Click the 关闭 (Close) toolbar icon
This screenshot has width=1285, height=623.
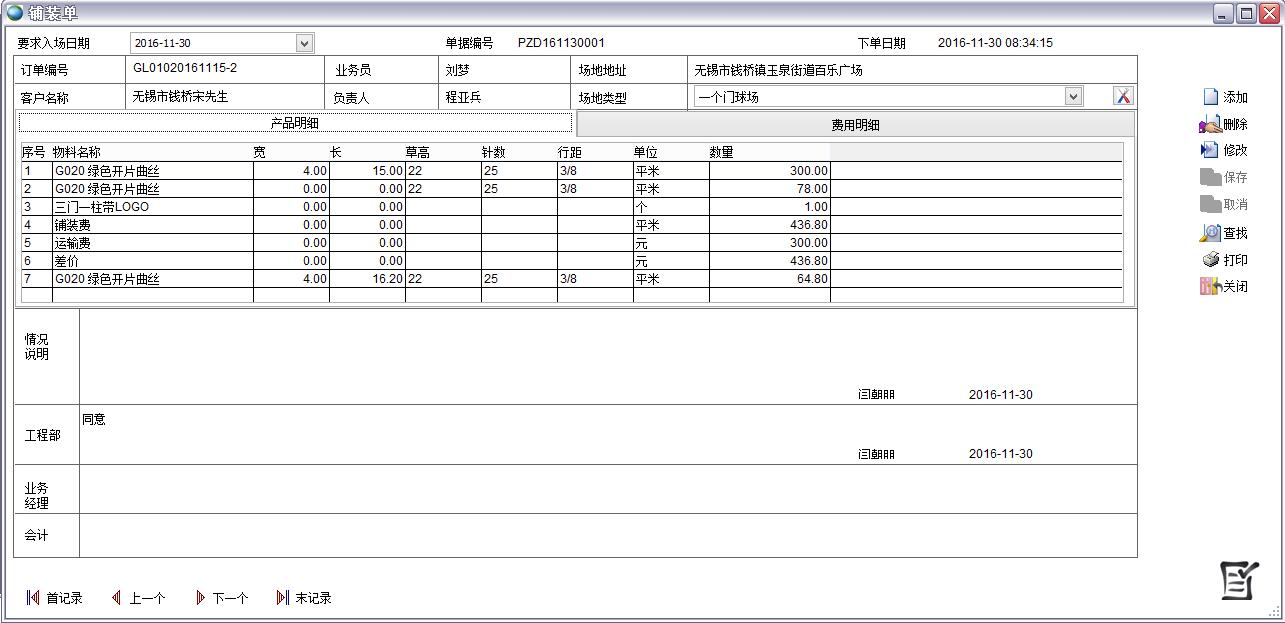click(x=1210, y=286)
